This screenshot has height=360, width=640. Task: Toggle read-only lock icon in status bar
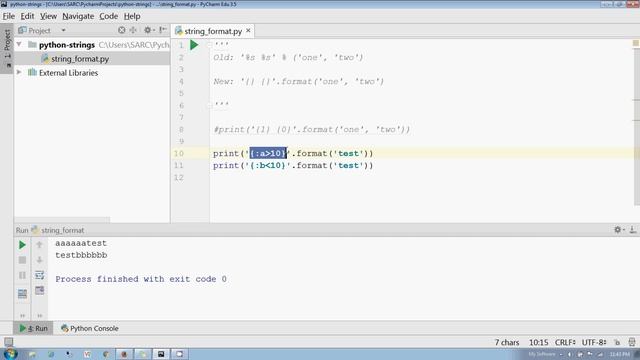click(x=617, y=342)
